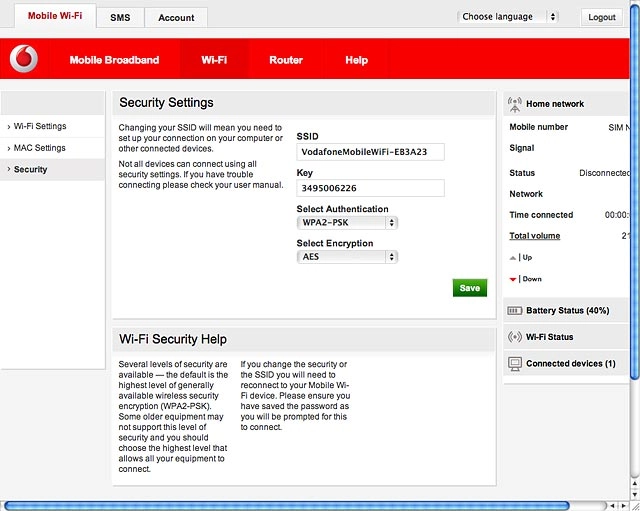Image resolution: width=640 pixels, height=511 pixels.
Task: Click the Battery Status battery icon
Action: tap(514, 311)
